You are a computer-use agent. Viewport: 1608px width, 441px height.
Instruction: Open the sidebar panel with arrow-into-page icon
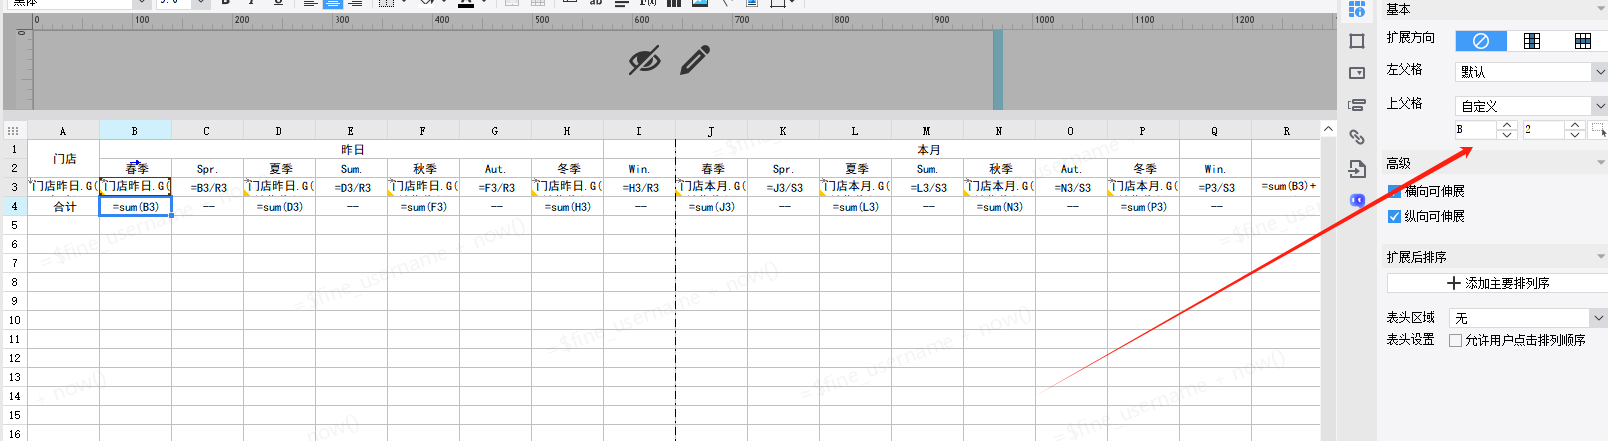(1357, 169)
